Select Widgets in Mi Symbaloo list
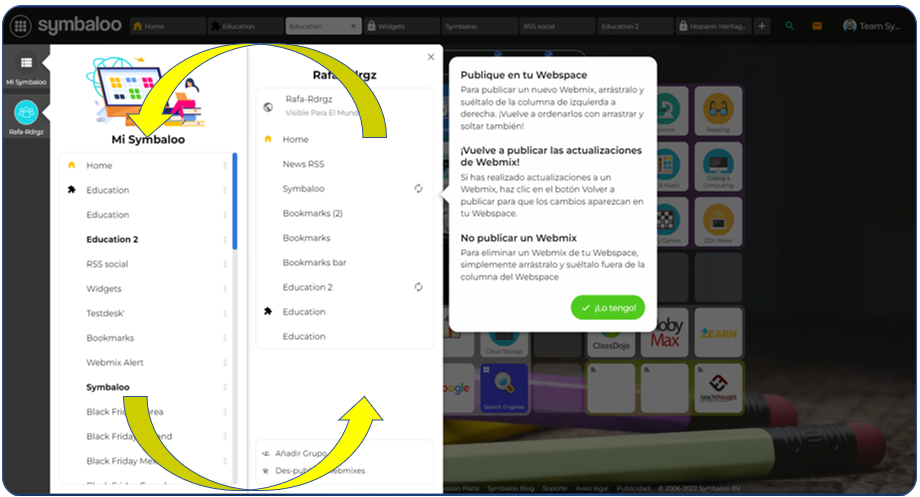Screen dimensions: 920x497 (x=104, y=289)
